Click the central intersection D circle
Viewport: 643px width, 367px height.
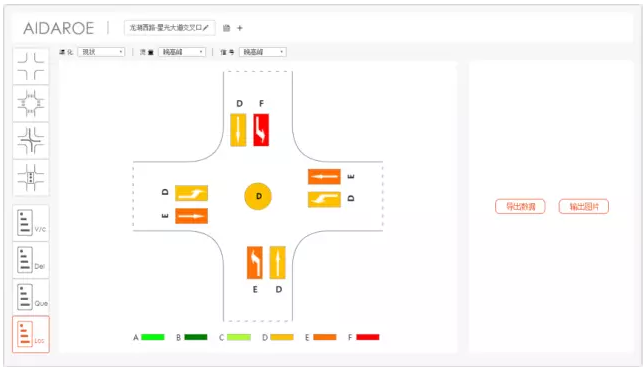258,196
